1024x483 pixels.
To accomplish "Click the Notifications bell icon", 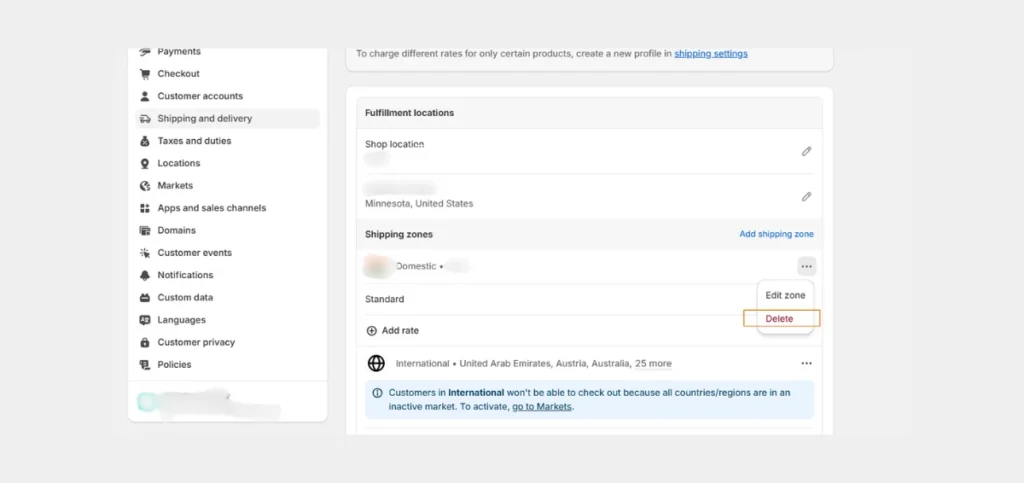I will pos(145,275).
